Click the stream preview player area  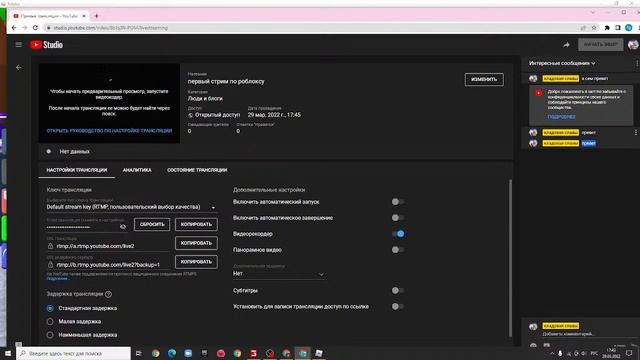tap(109, 103)
